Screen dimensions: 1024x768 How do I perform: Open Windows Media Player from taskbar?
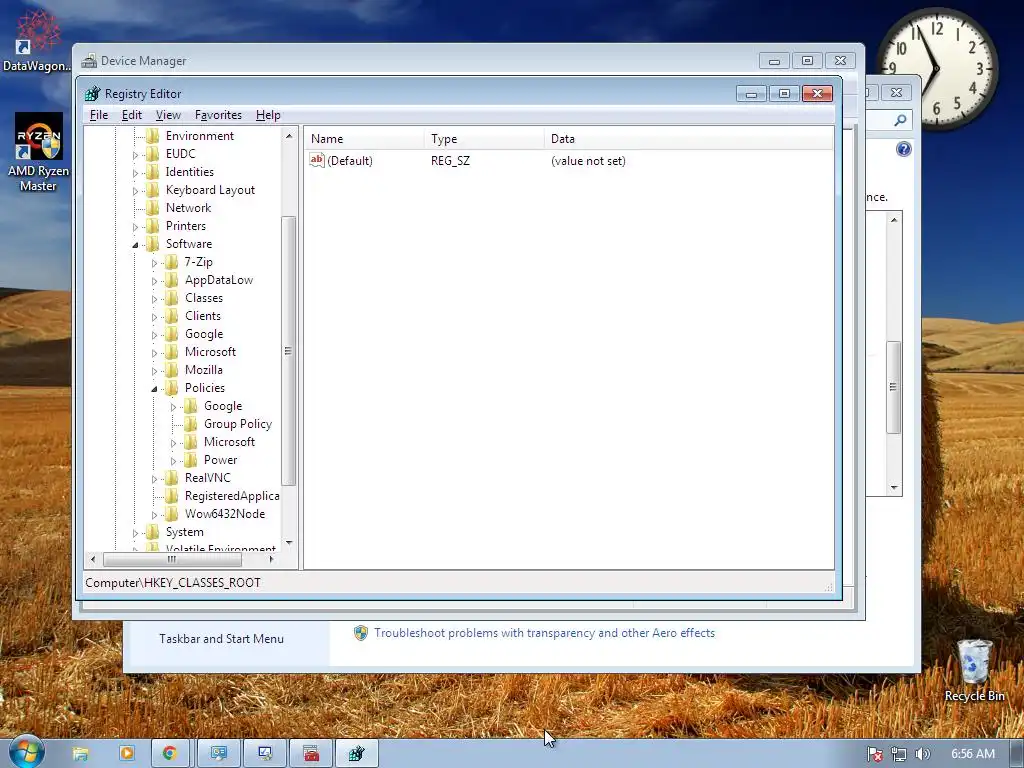[x=126, y=754]
